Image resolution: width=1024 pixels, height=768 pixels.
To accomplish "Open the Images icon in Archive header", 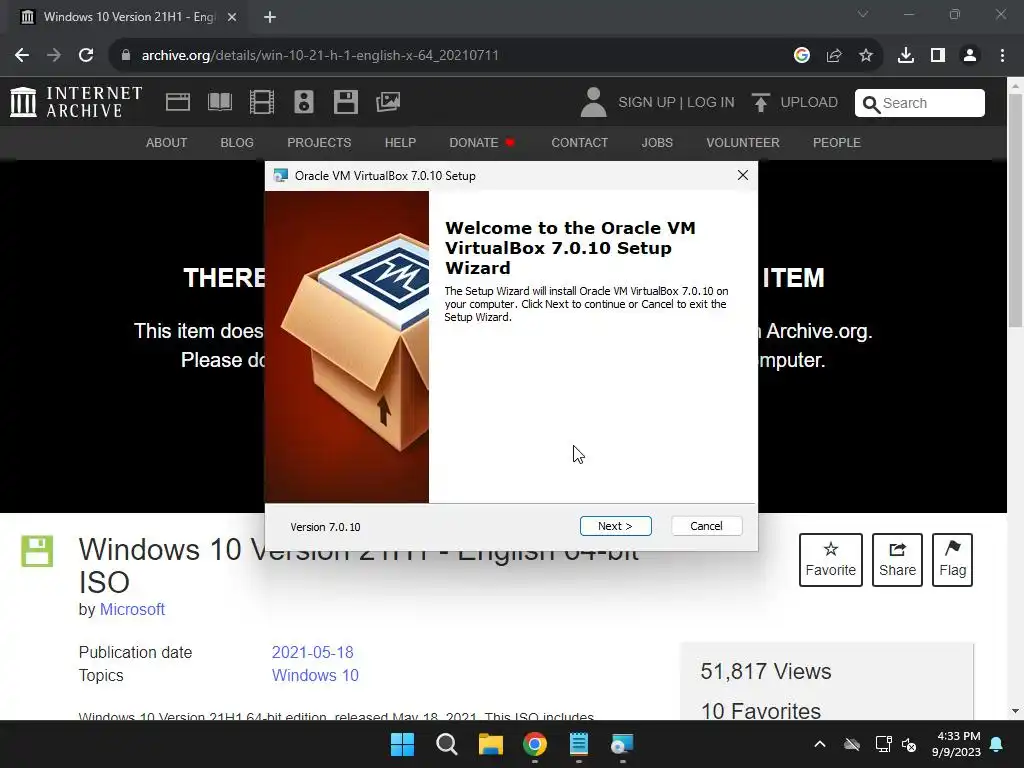I will [388, 102].
